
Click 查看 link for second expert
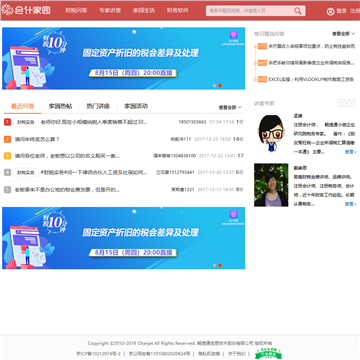pyautogui.click(x=350, y=204)
